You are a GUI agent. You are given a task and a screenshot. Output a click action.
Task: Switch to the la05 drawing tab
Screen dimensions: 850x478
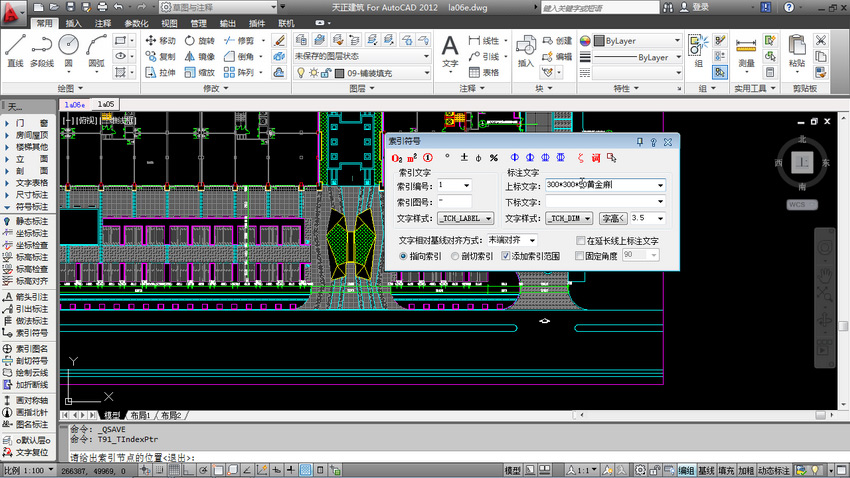(x=106, y=104)
